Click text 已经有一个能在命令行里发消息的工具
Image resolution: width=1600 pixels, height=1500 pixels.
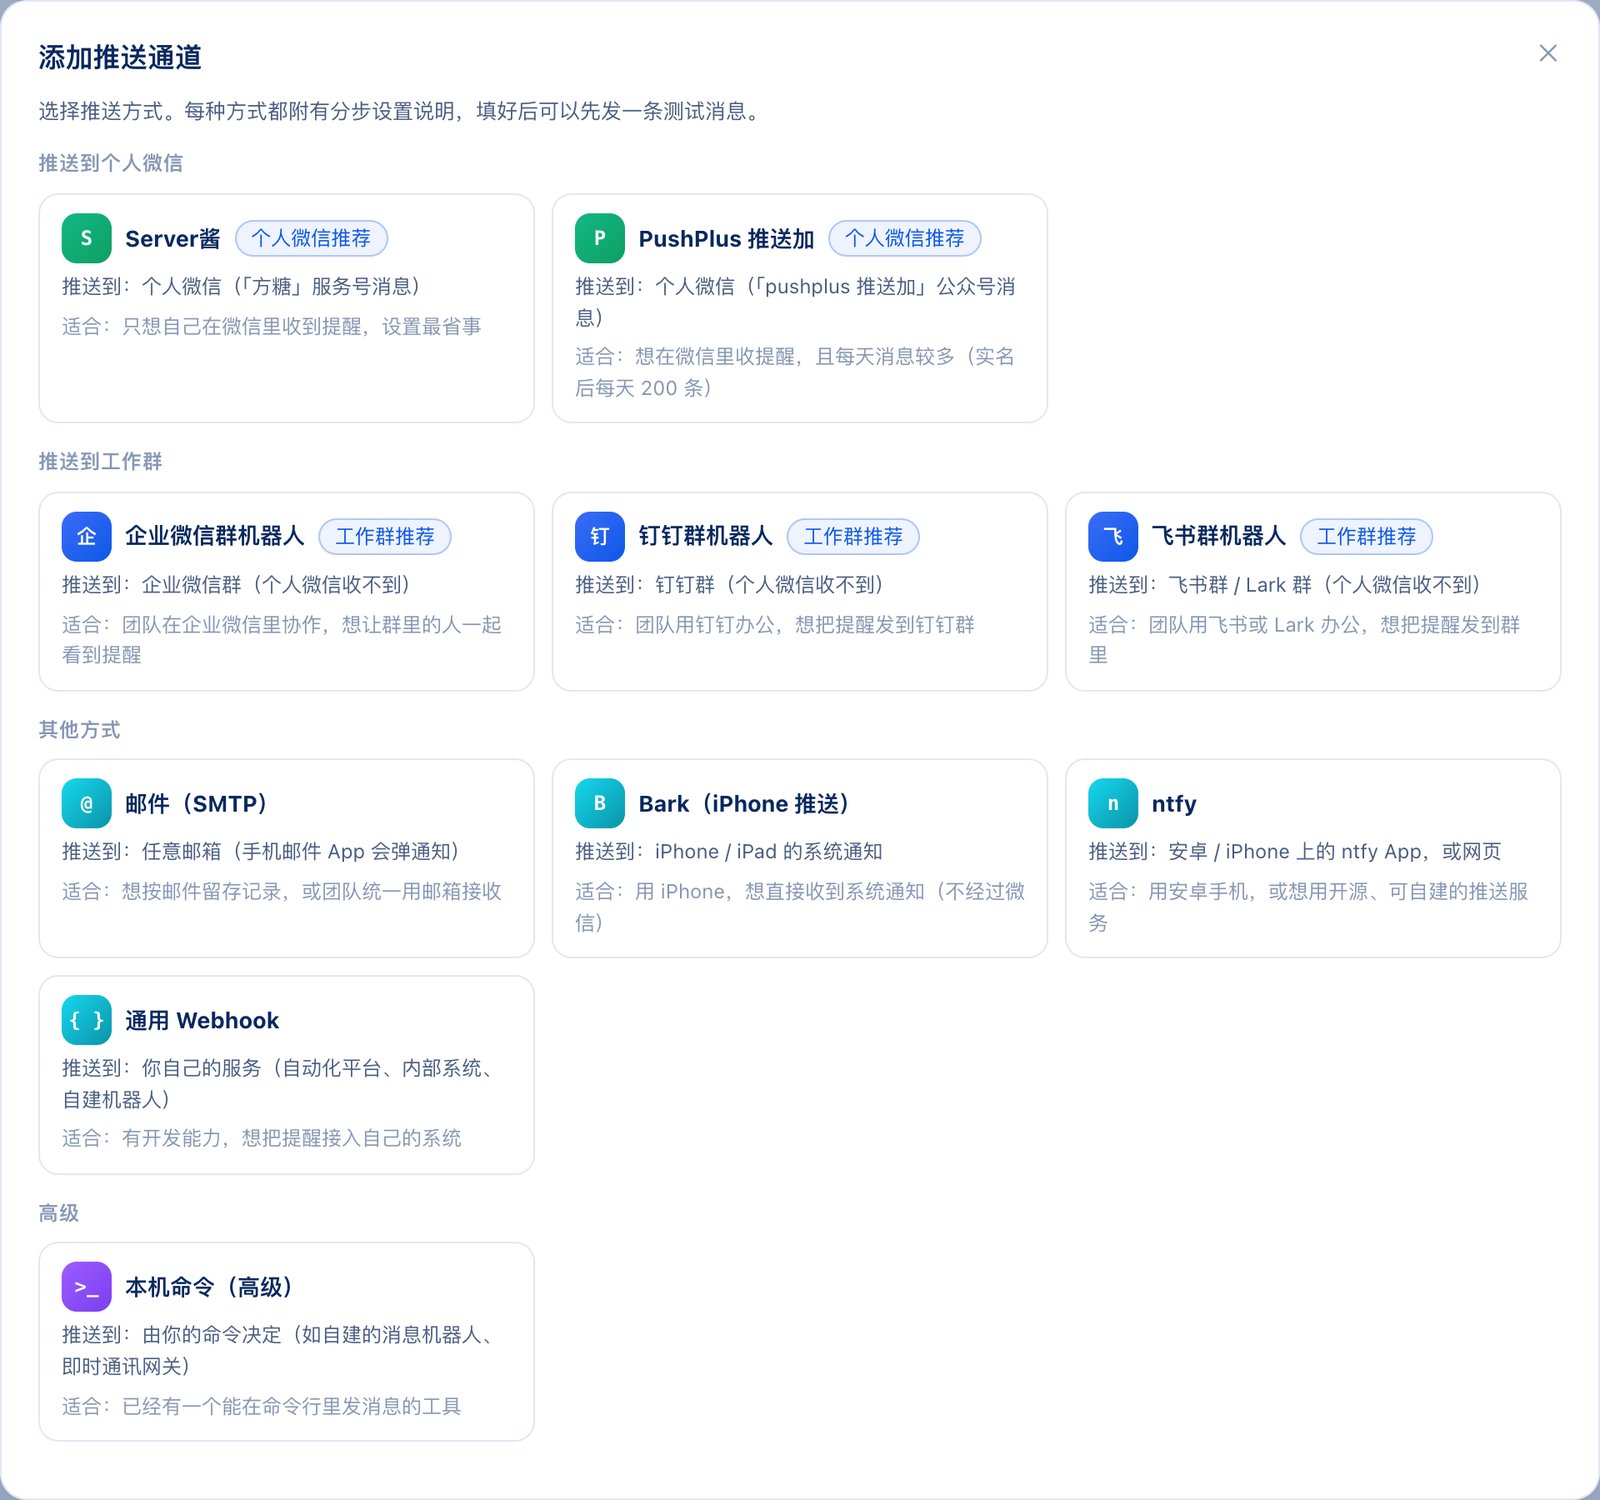[291, 1406]
